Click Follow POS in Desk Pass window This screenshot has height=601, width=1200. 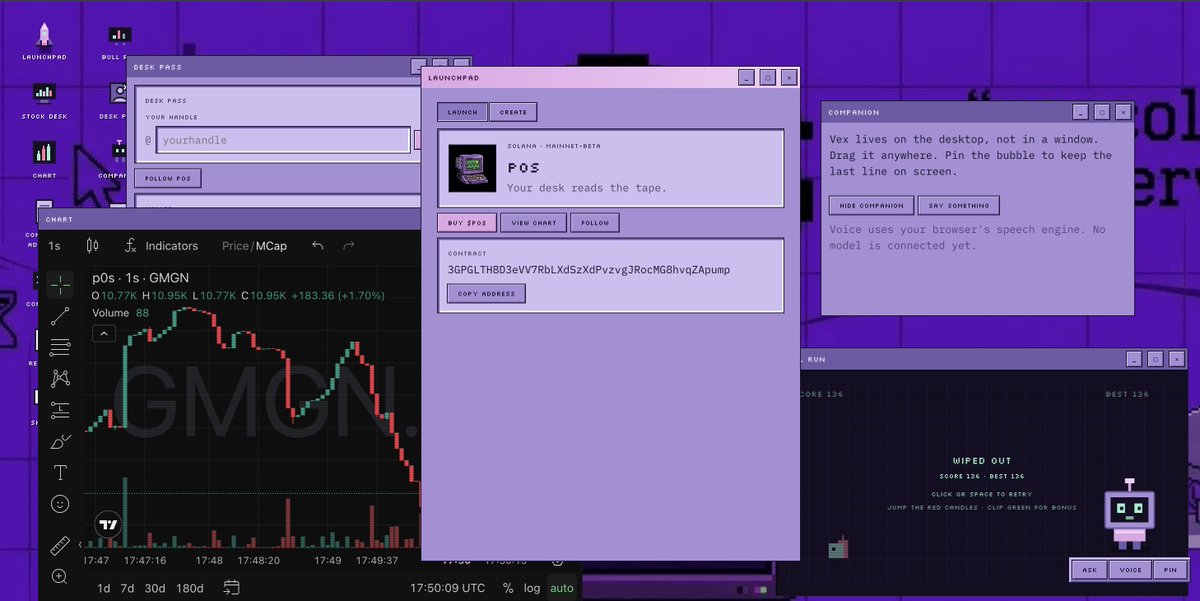pyautogui.click(x=168, y=178)
